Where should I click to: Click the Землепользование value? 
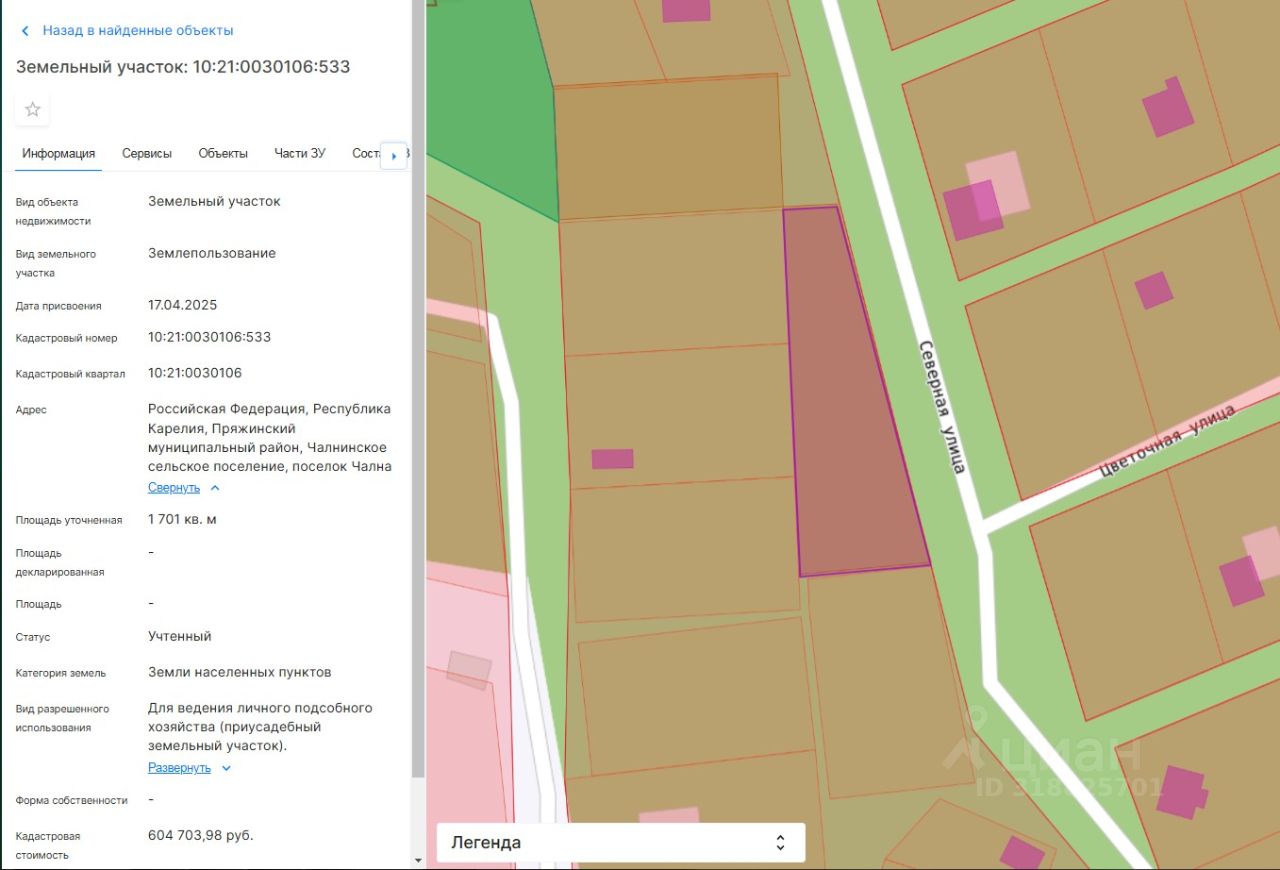tap(212, 253)
